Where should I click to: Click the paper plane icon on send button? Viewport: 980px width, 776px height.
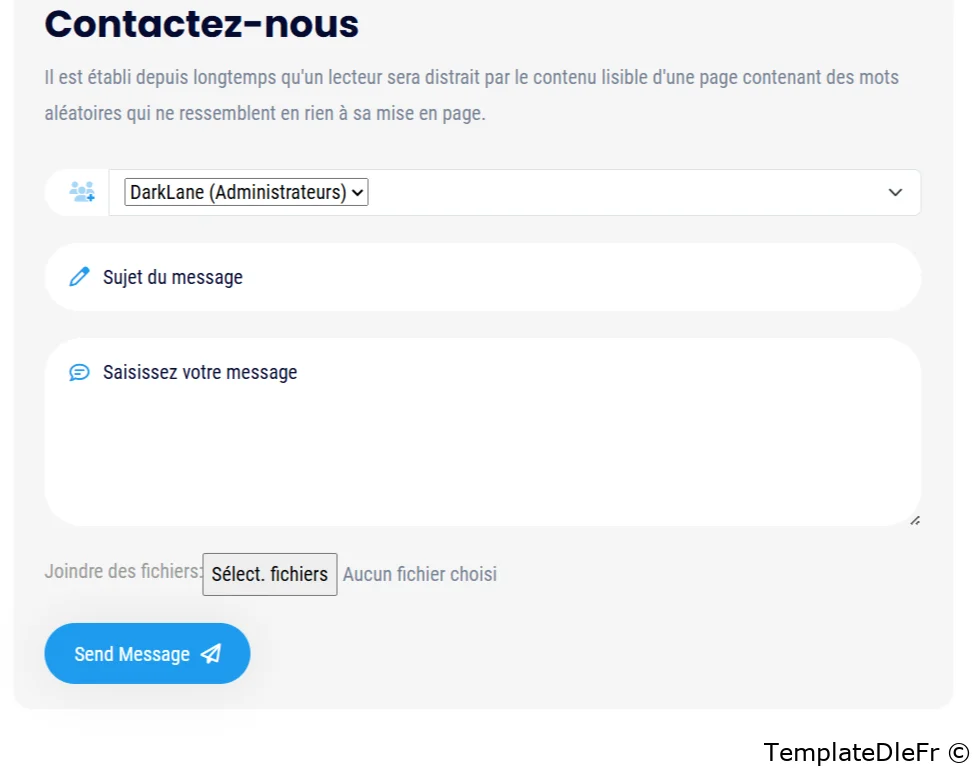click(x=210, y=654)
